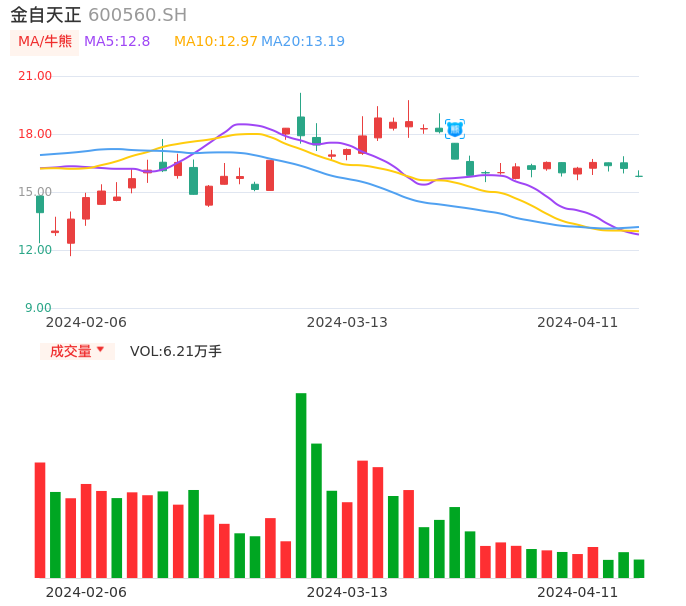Viewport: 686px width, 606px height.
Task: Click the 2024-03-13 date under price chart
Action: [x=347, y=322]
